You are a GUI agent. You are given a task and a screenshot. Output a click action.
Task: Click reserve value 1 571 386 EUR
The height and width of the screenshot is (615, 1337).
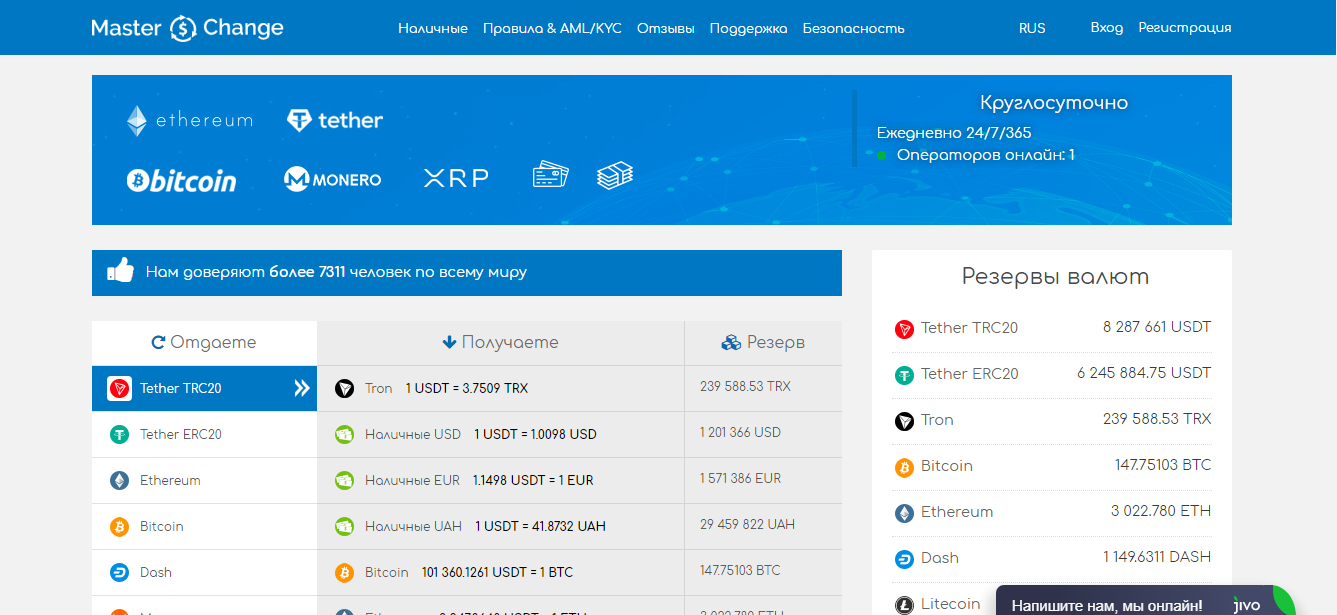(740, 478)
